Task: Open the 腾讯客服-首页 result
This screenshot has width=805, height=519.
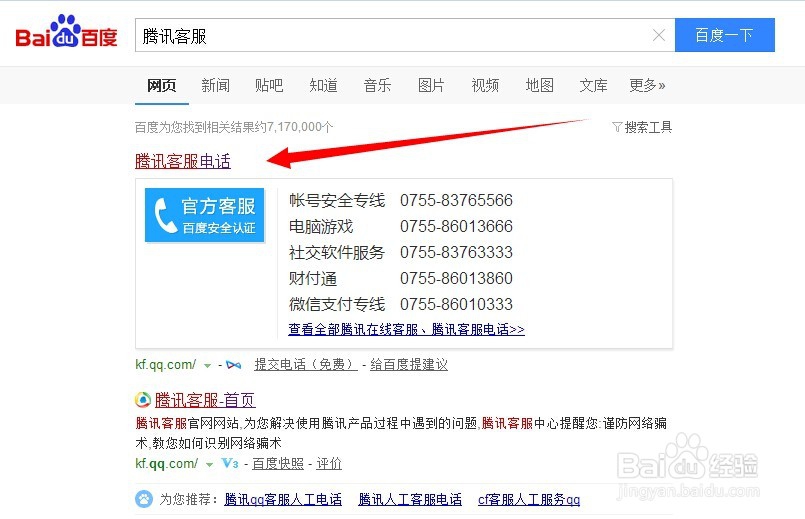Action: (205, 400)
